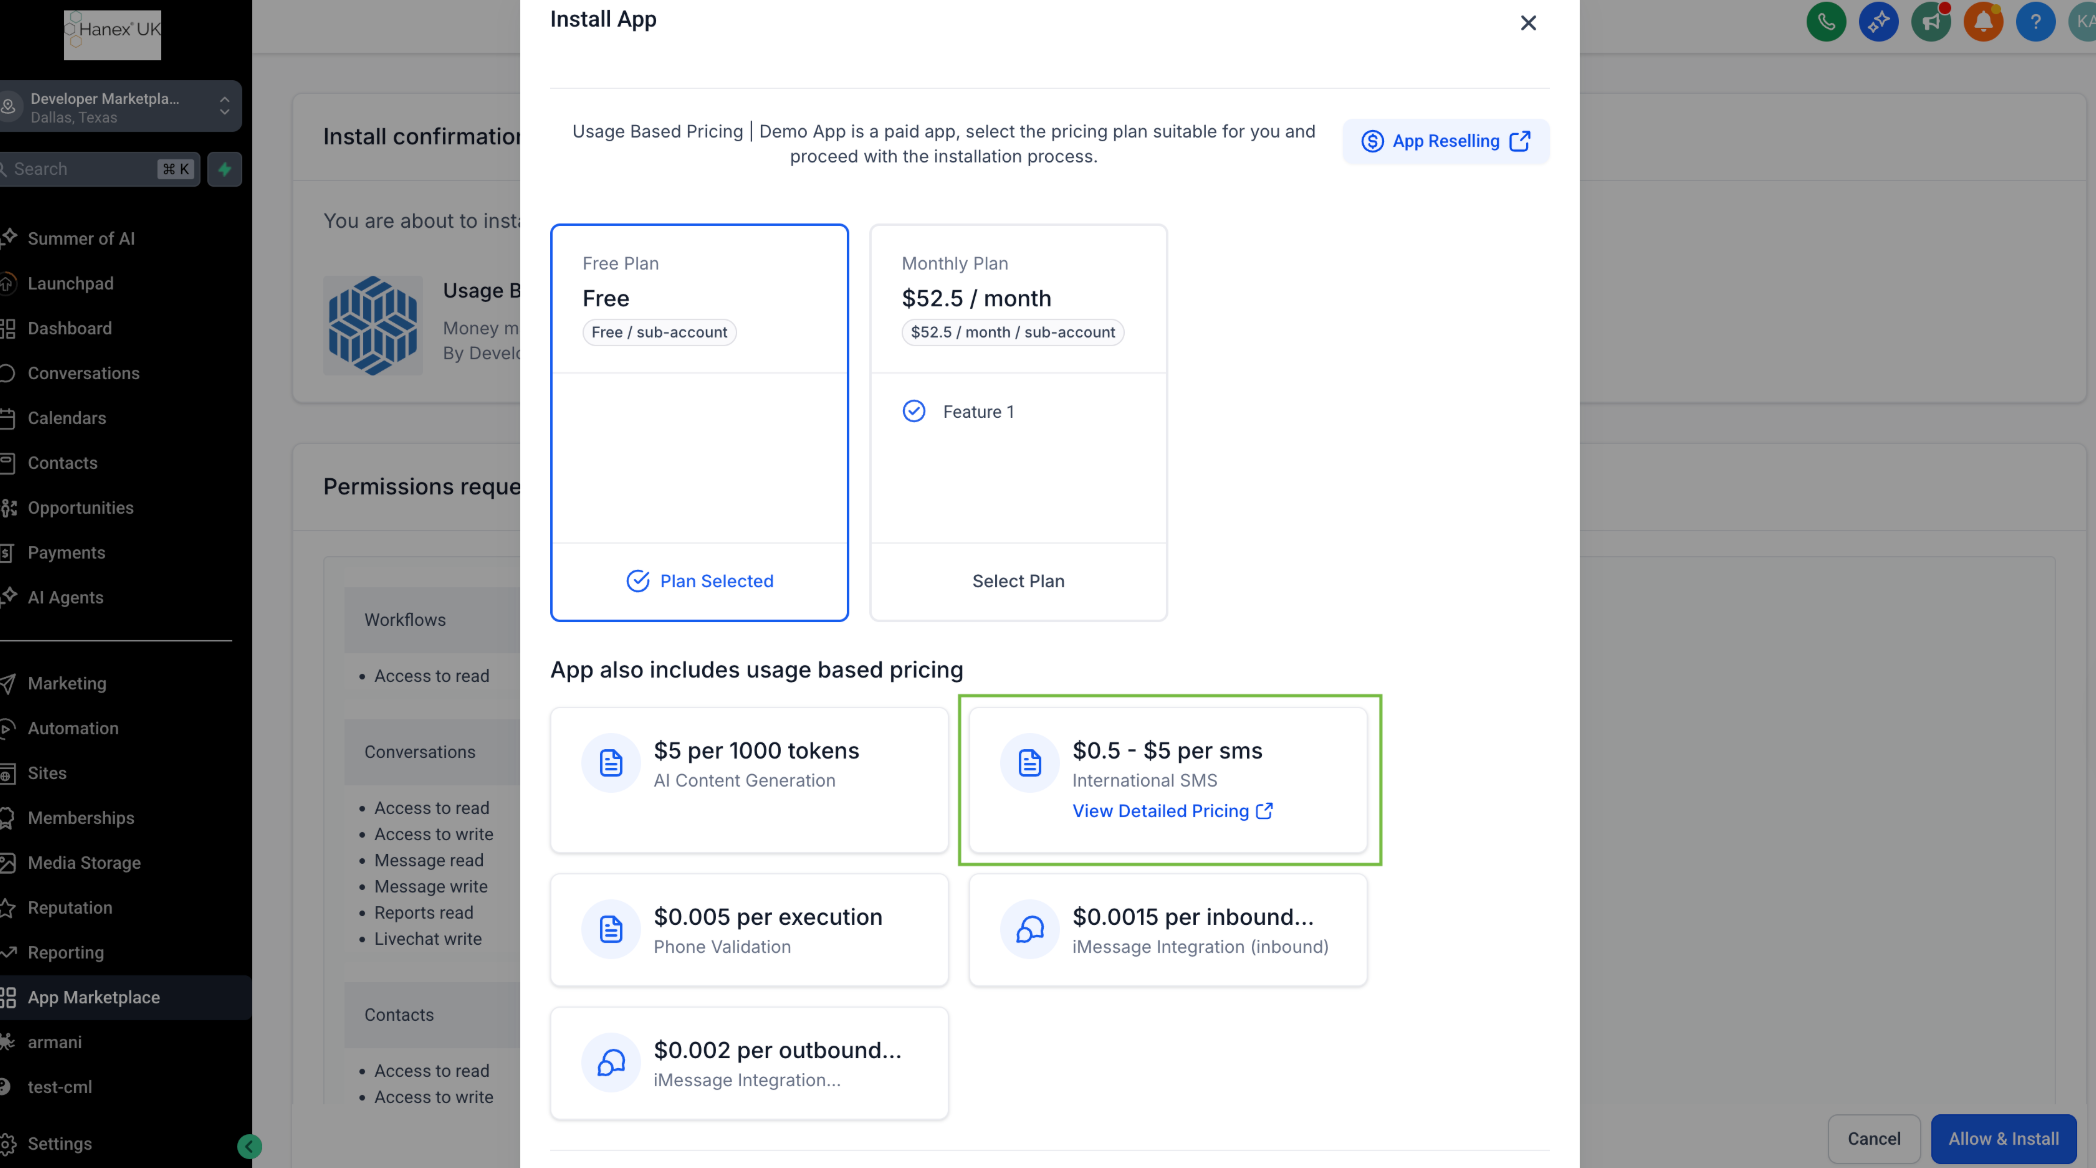Click the green lightning quick actions icon
Image resolution: width=2096 pixels, height=1168 pixels.
tap(225, 169)
